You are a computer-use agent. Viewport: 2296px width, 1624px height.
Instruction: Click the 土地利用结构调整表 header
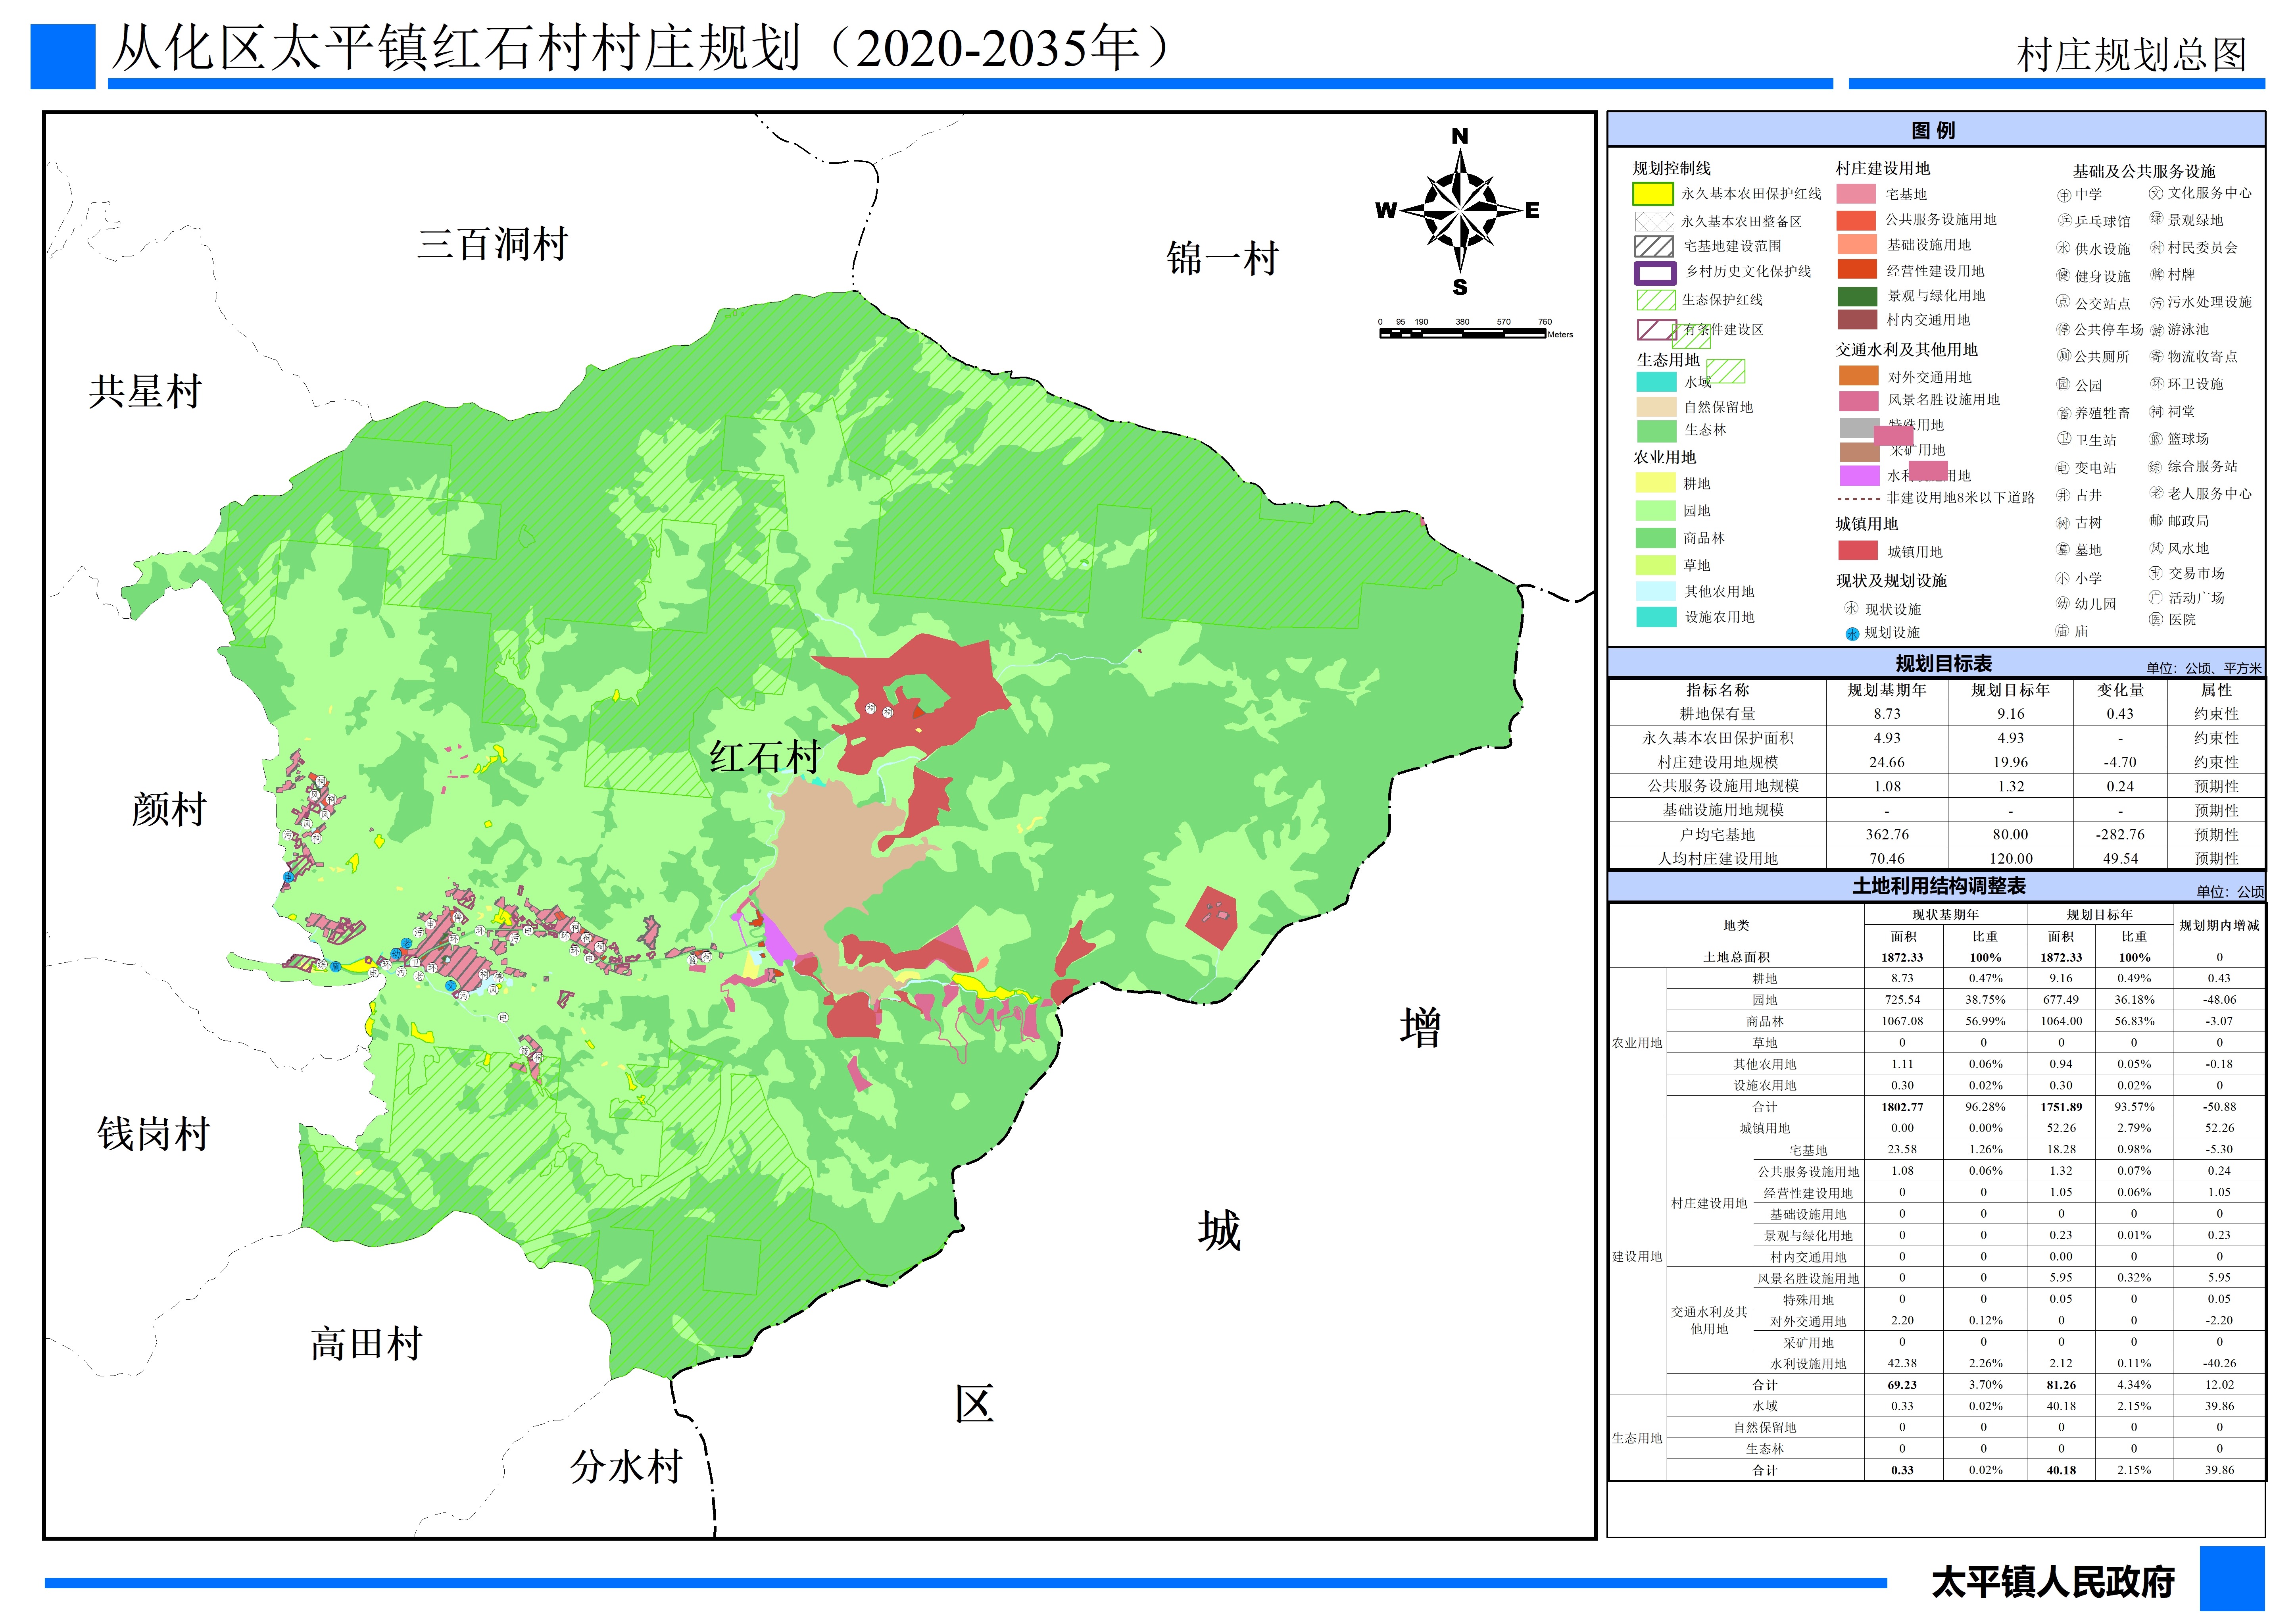(x=1939, y=886)
